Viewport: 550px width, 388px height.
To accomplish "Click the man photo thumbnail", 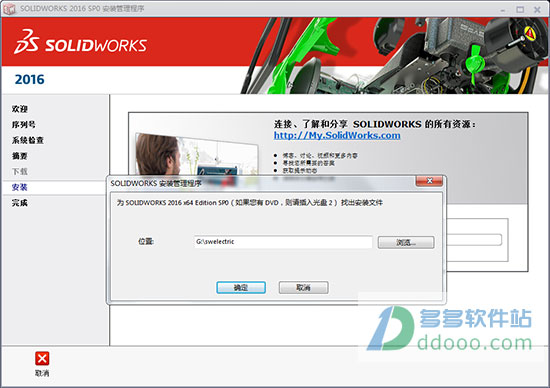I will coord(196,154).
